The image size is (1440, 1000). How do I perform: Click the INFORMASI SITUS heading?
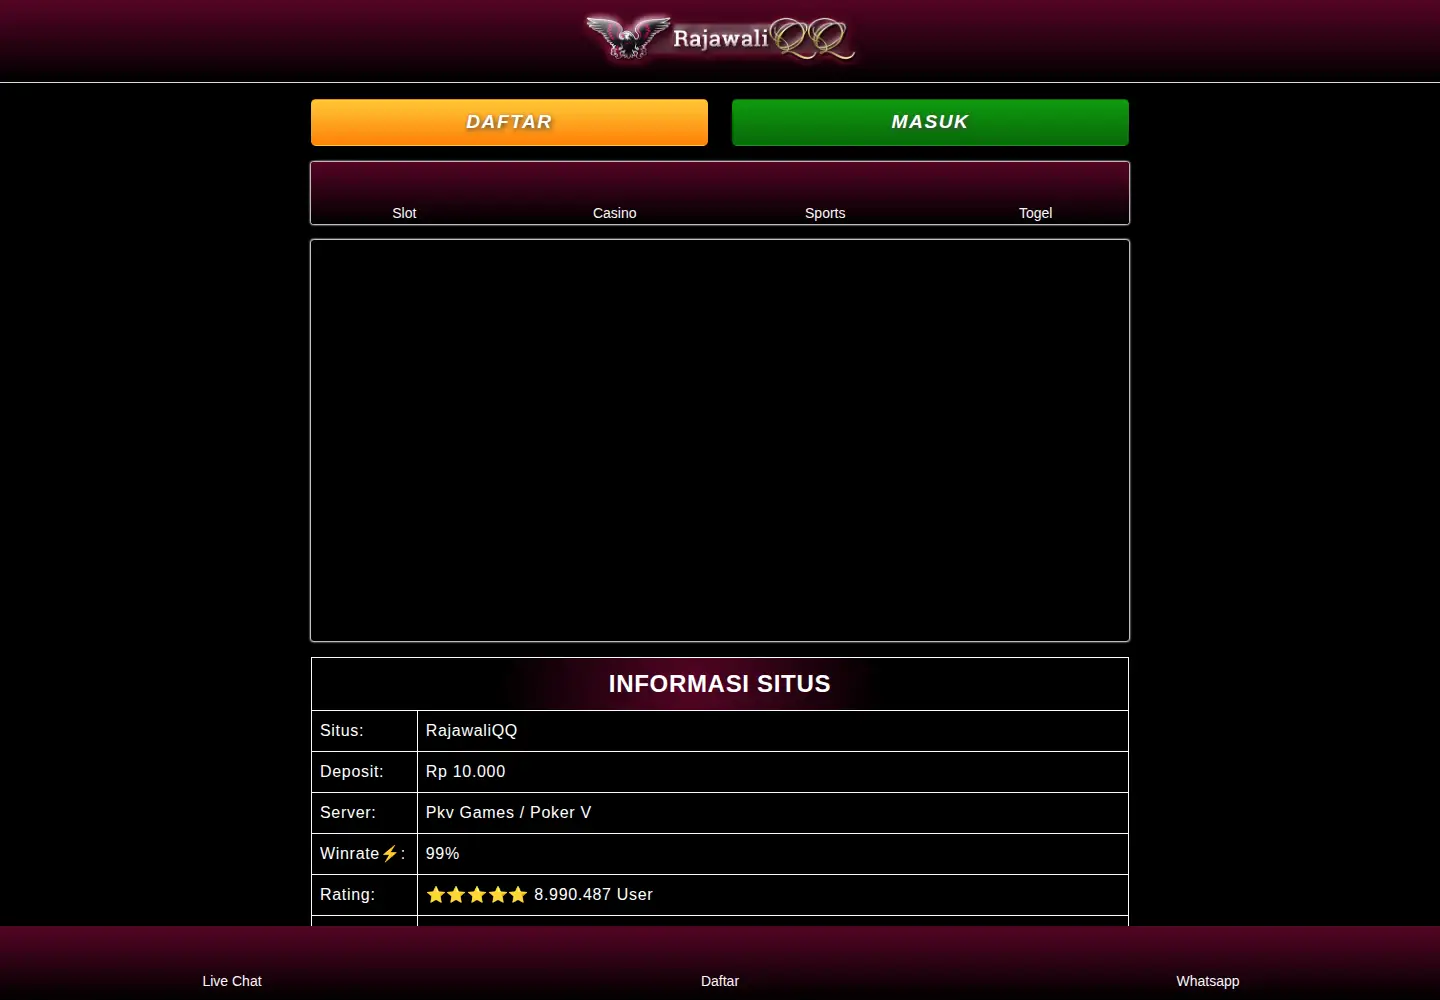(x=720, y=684)
